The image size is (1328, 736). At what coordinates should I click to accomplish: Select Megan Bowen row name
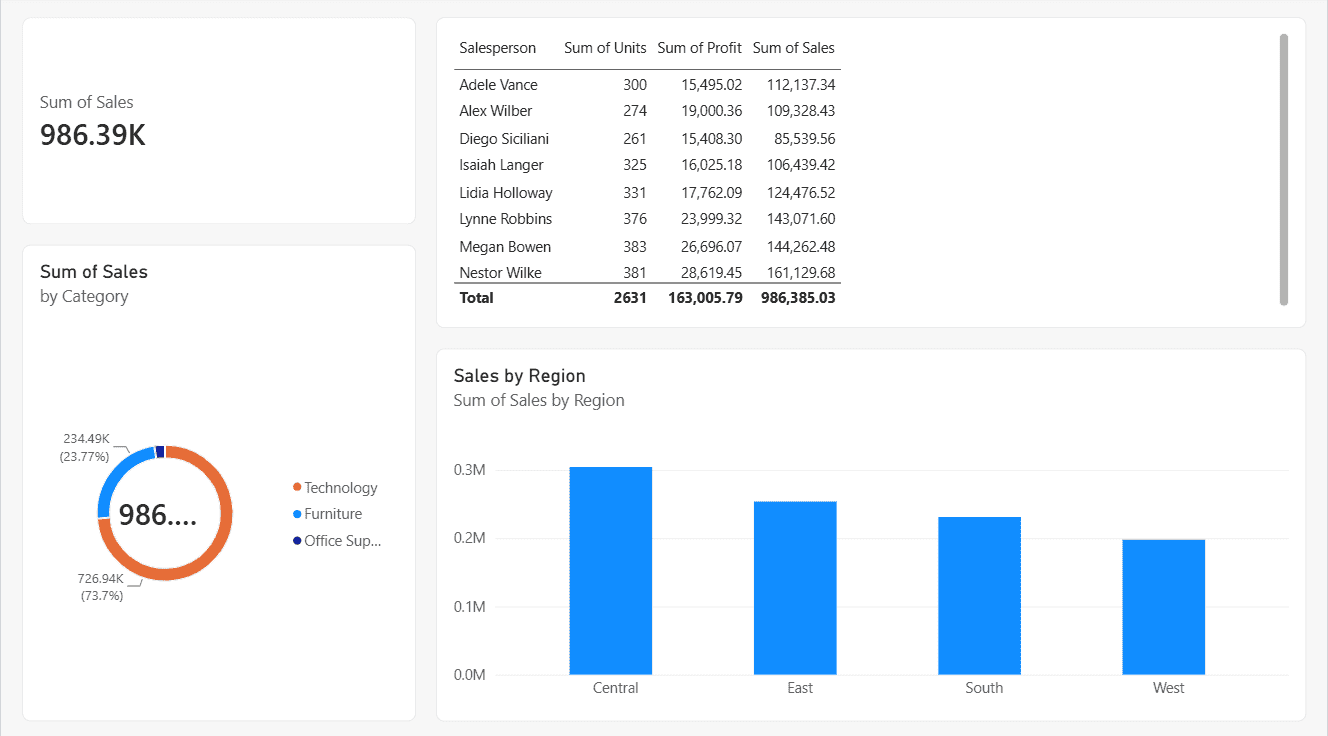(505, 247)
